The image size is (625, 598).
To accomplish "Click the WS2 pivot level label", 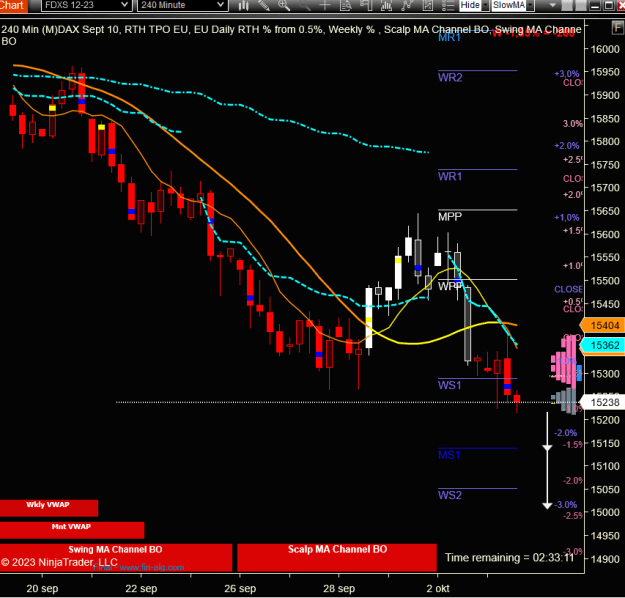I will tap(450, 495).
